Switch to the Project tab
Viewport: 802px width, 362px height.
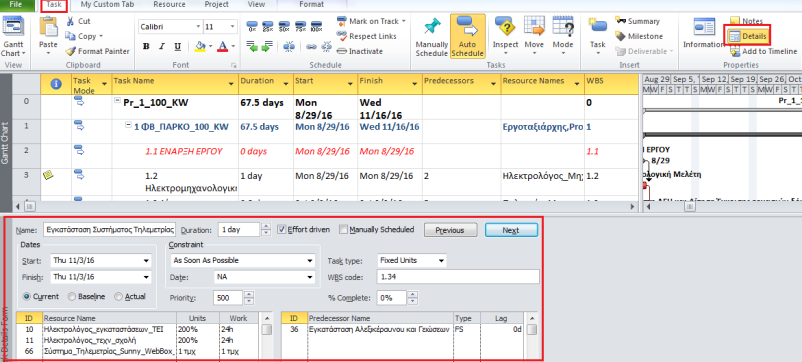[216, 5]
